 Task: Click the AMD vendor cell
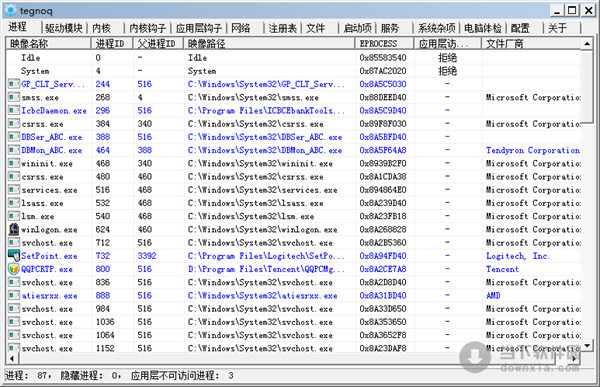(x=493, y=296)
